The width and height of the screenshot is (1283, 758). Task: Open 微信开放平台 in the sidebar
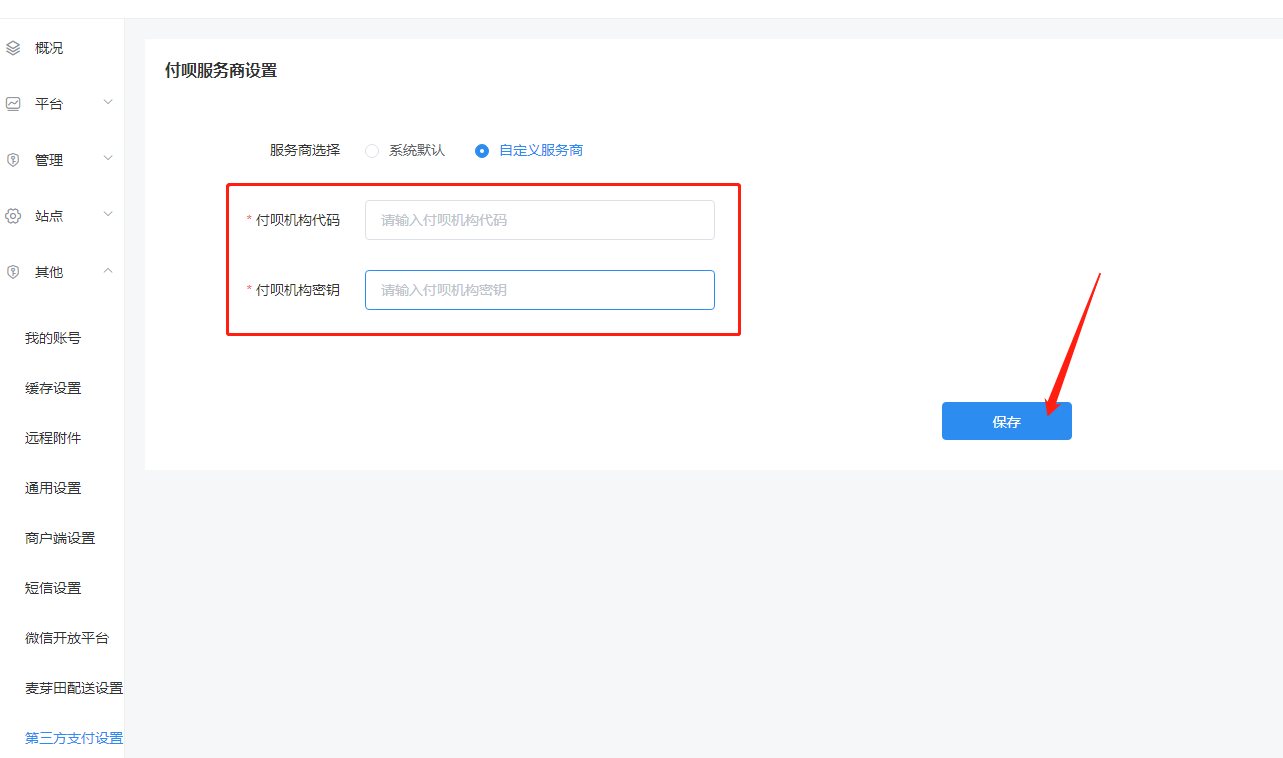click(67, 638)
